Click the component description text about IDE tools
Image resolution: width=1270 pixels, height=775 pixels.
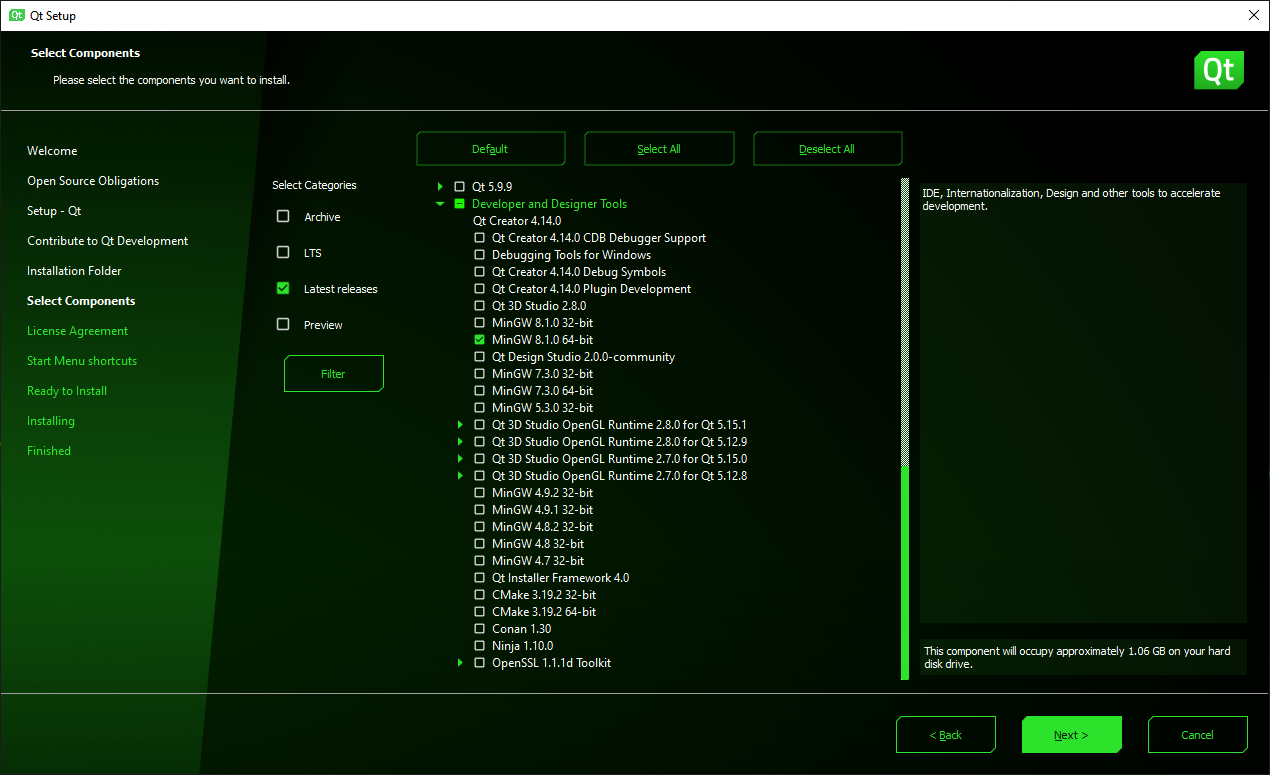(x=1072, y=199)
